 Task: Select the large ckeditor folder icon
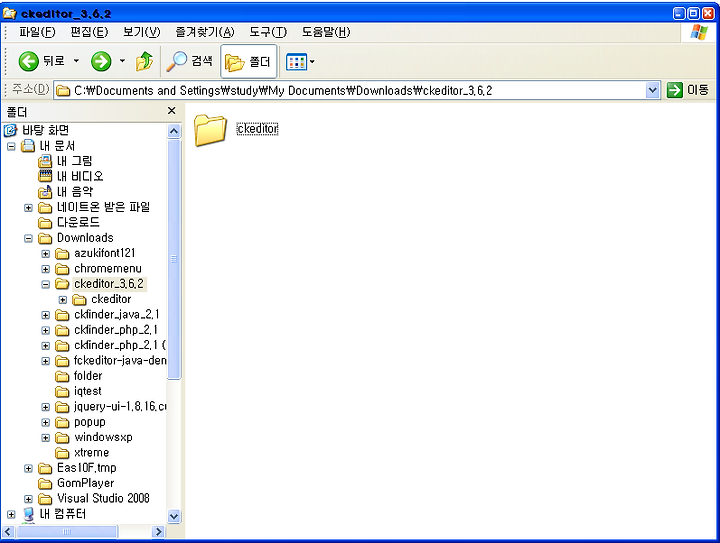tap(210, 130)
